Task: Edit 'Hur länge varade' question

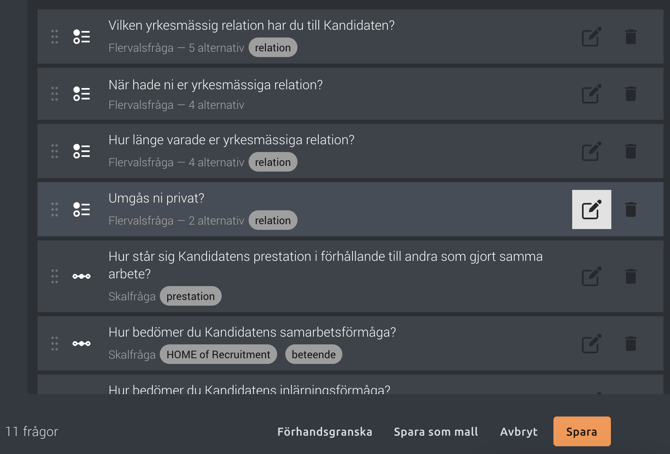Action: [591, 151]
